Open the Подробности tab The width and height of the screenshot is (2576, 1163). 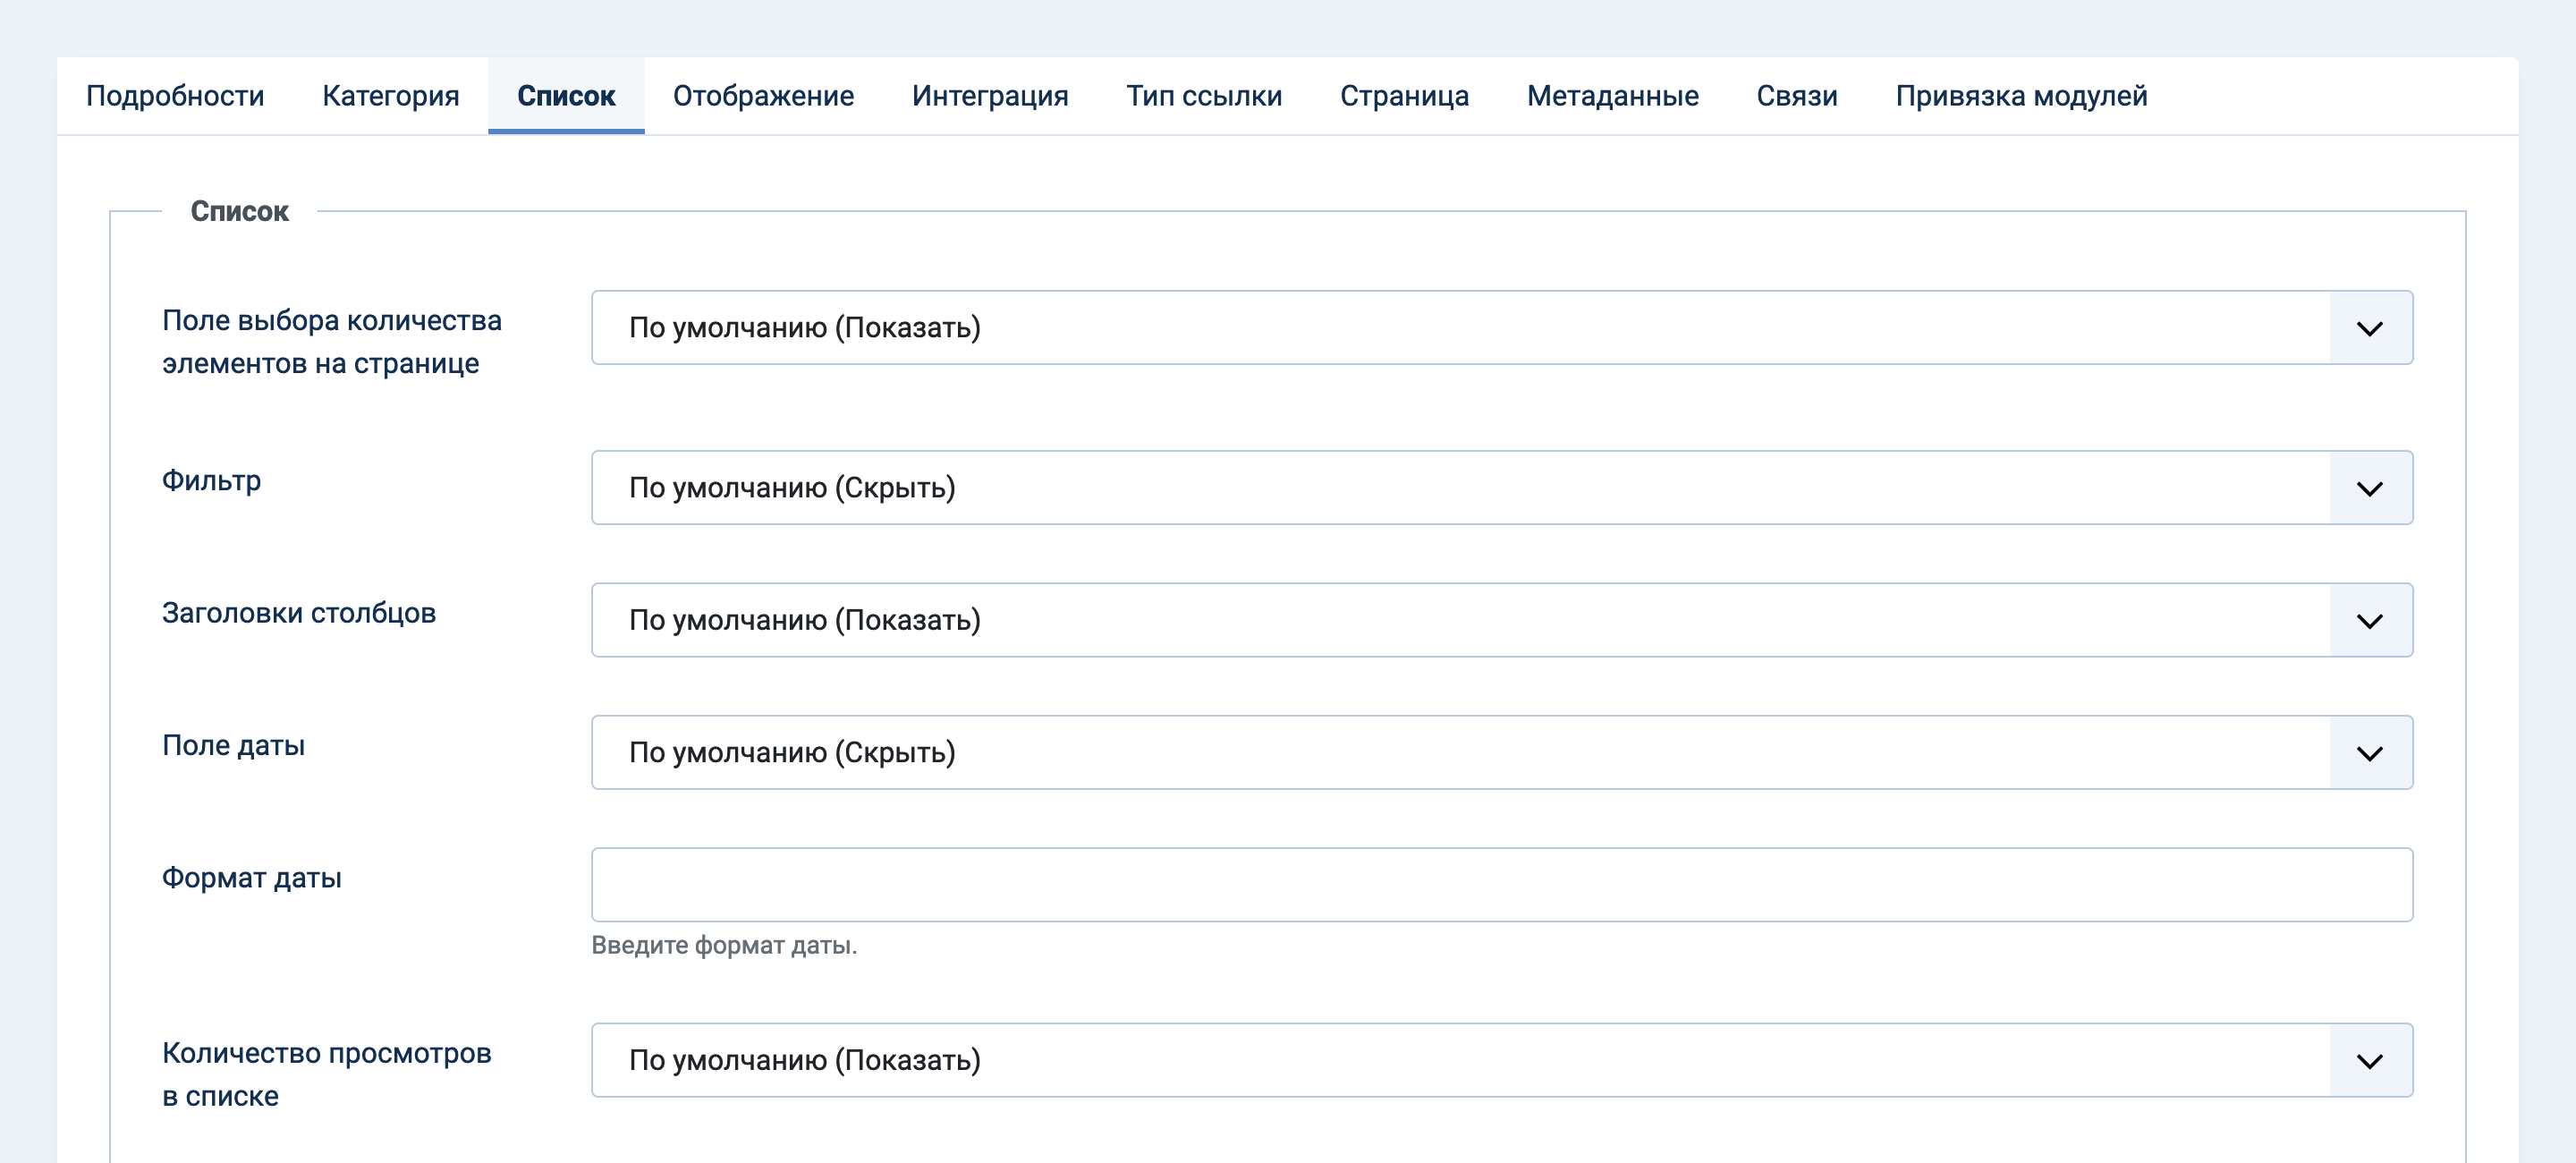coord(175,96)
